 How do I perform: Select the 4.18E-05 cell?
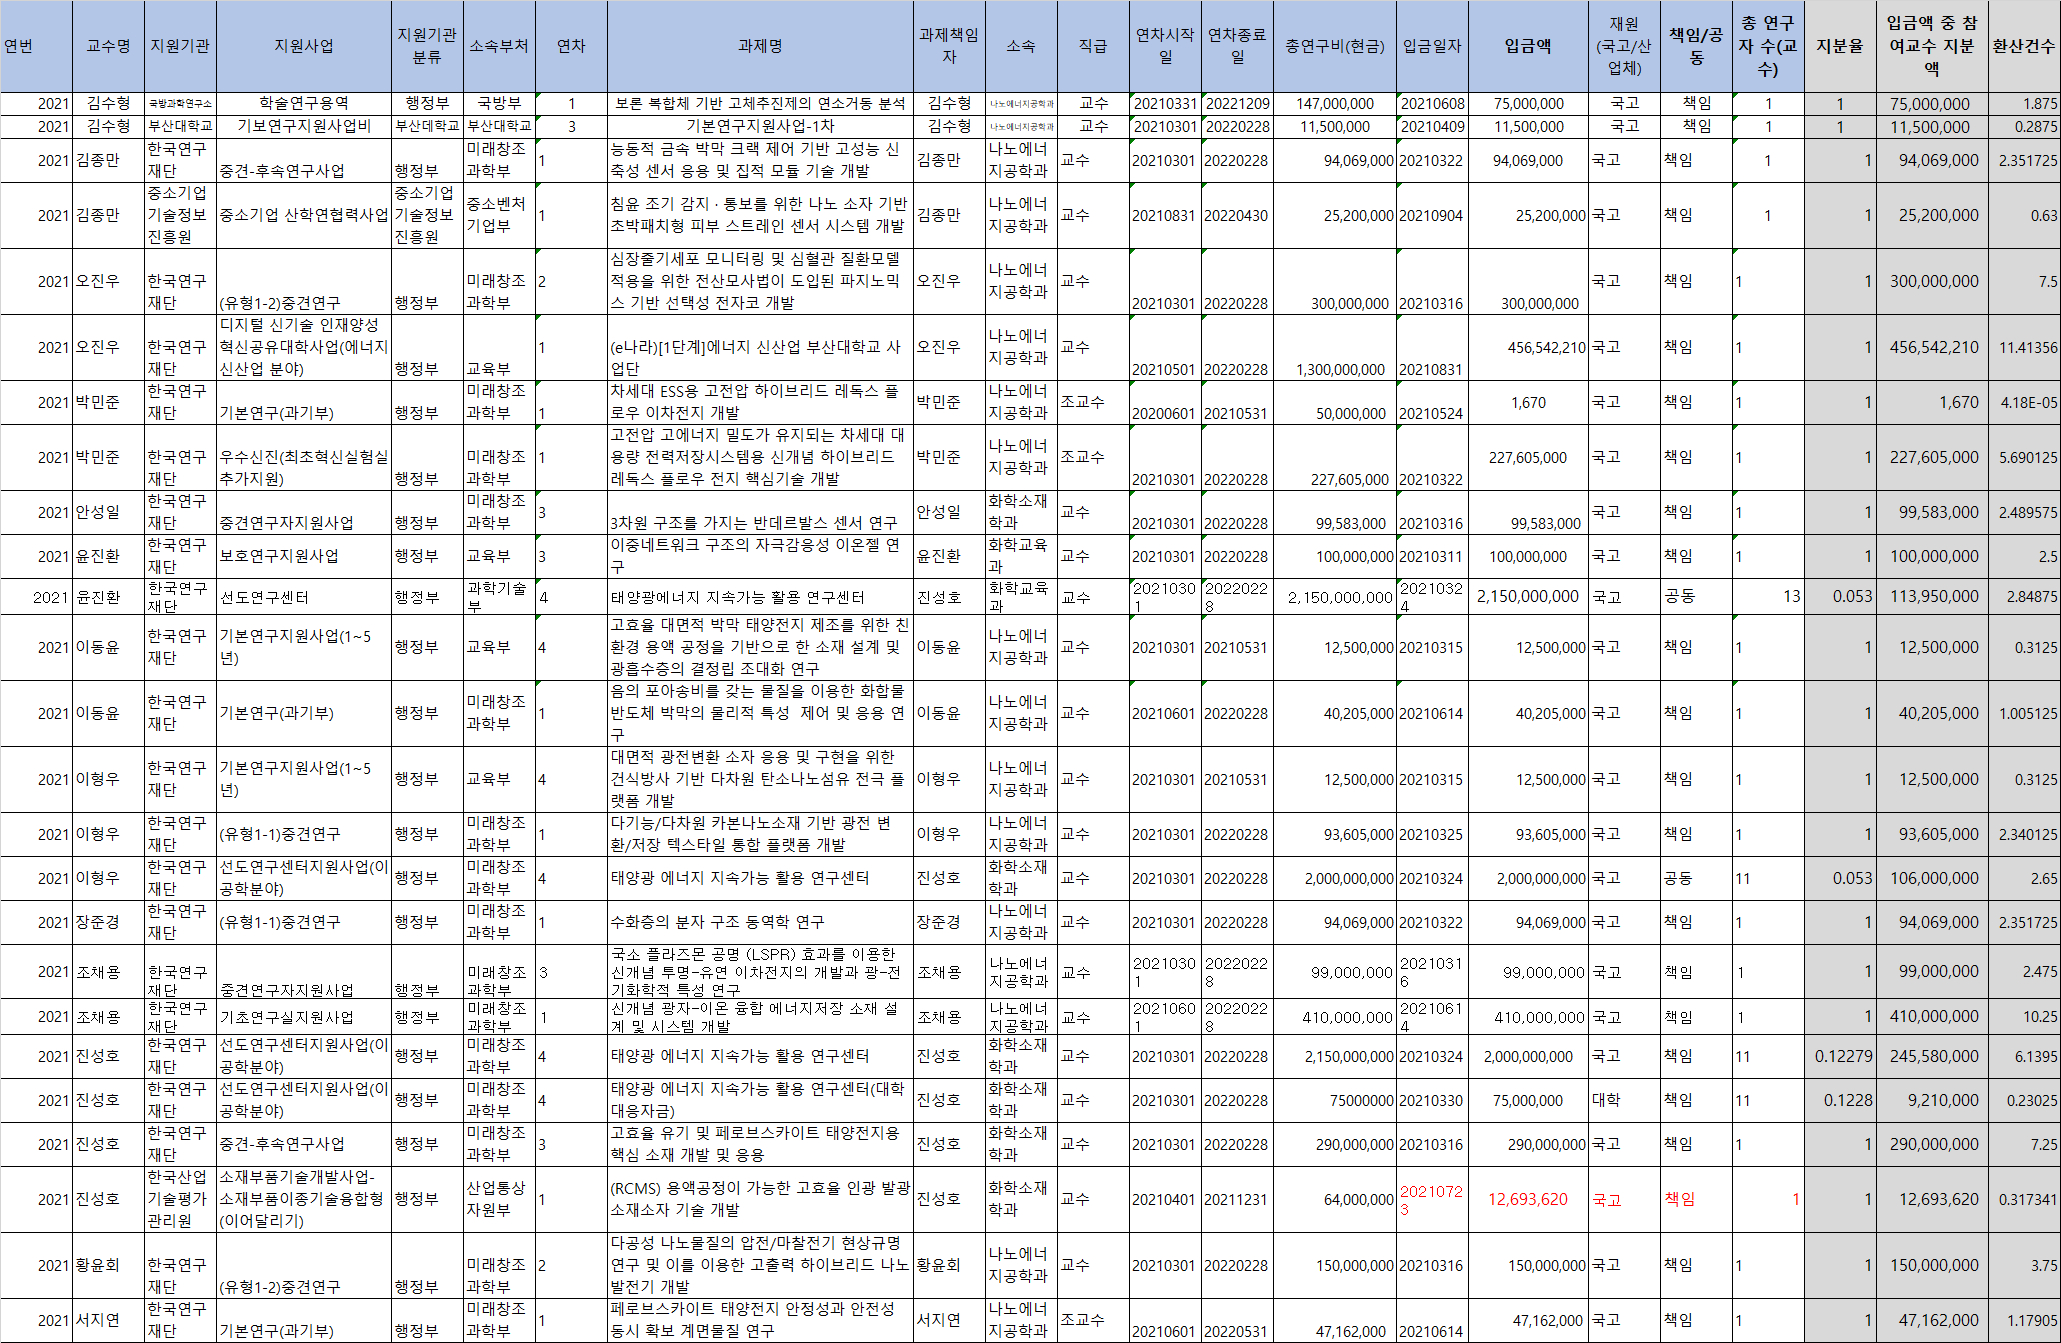coord(2028,402)
